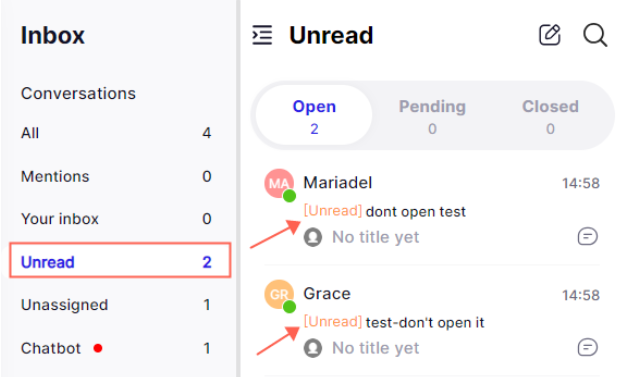Viewport: 623px width, 377px height.
Task: Open the Chatbot conversations list
Action: (116, 348)
